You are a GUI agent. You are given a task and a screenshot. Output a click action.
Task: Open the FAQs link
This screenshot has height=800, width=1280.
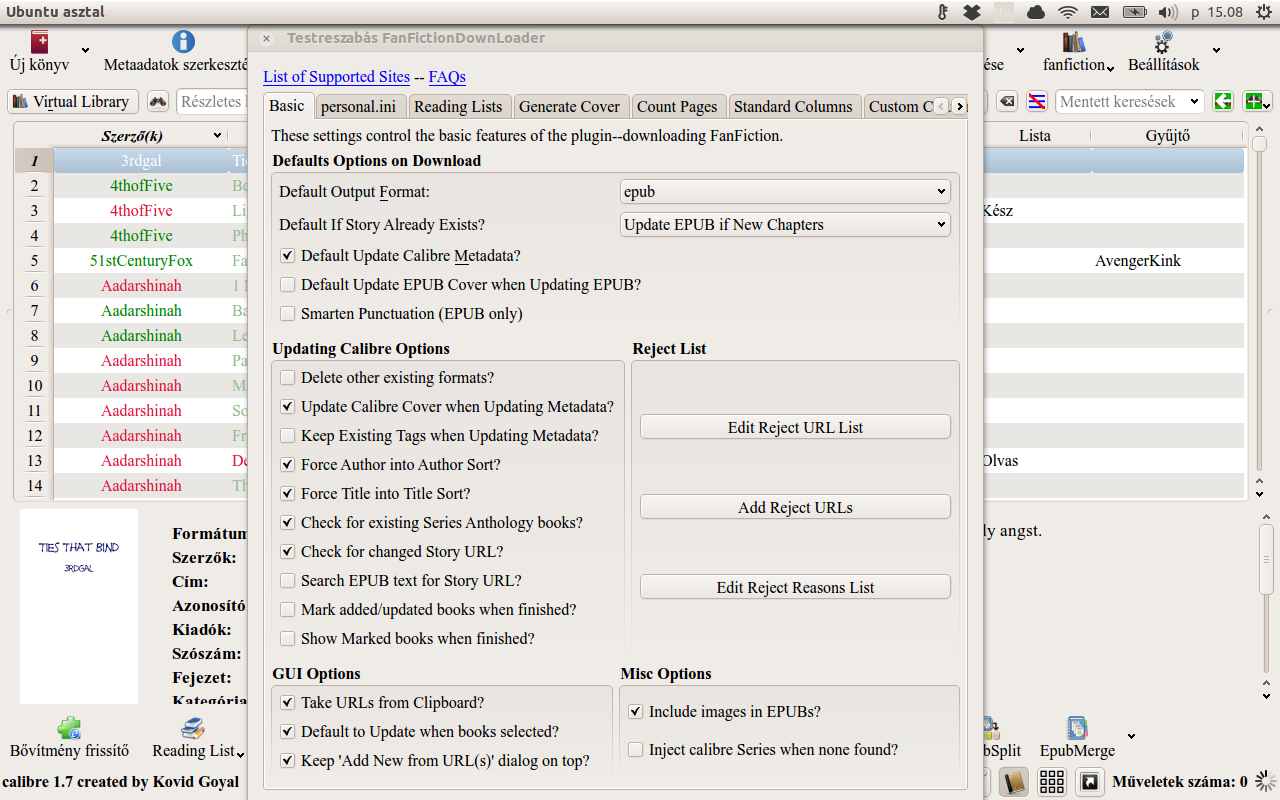(x=447, y=77)
